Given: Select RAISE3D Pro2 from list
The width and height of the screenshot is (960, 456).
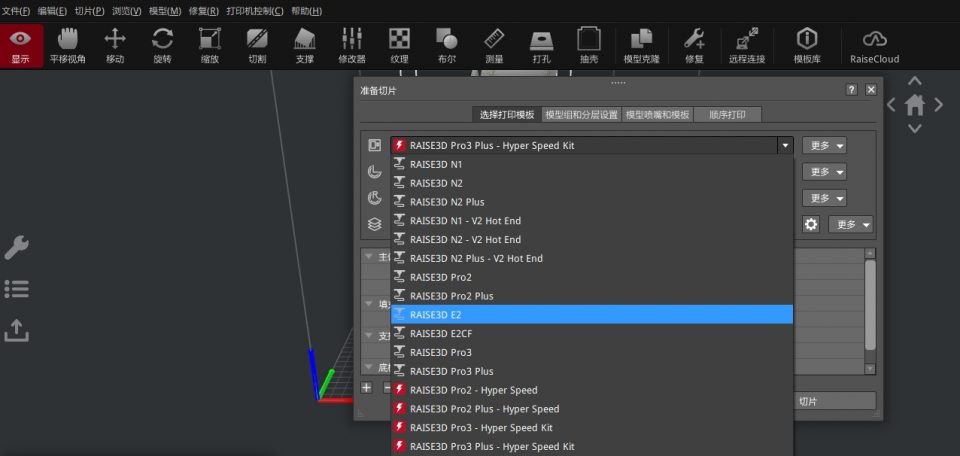Looking at the screenshot, I should click(592, 277).
